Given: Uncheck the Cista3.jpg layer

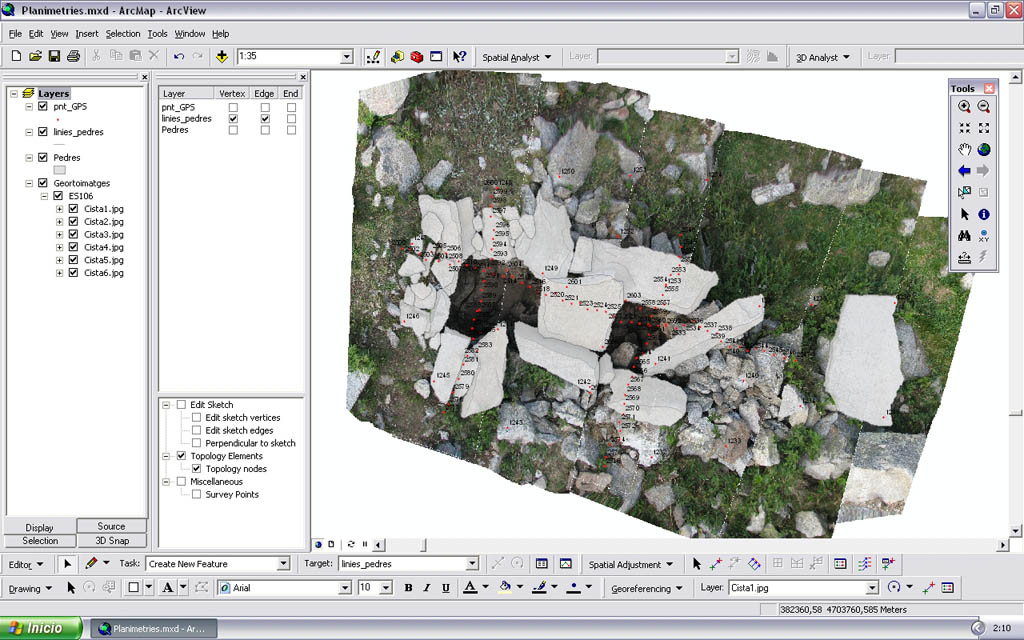Looking at the screenshot, I should coord(73,234).
